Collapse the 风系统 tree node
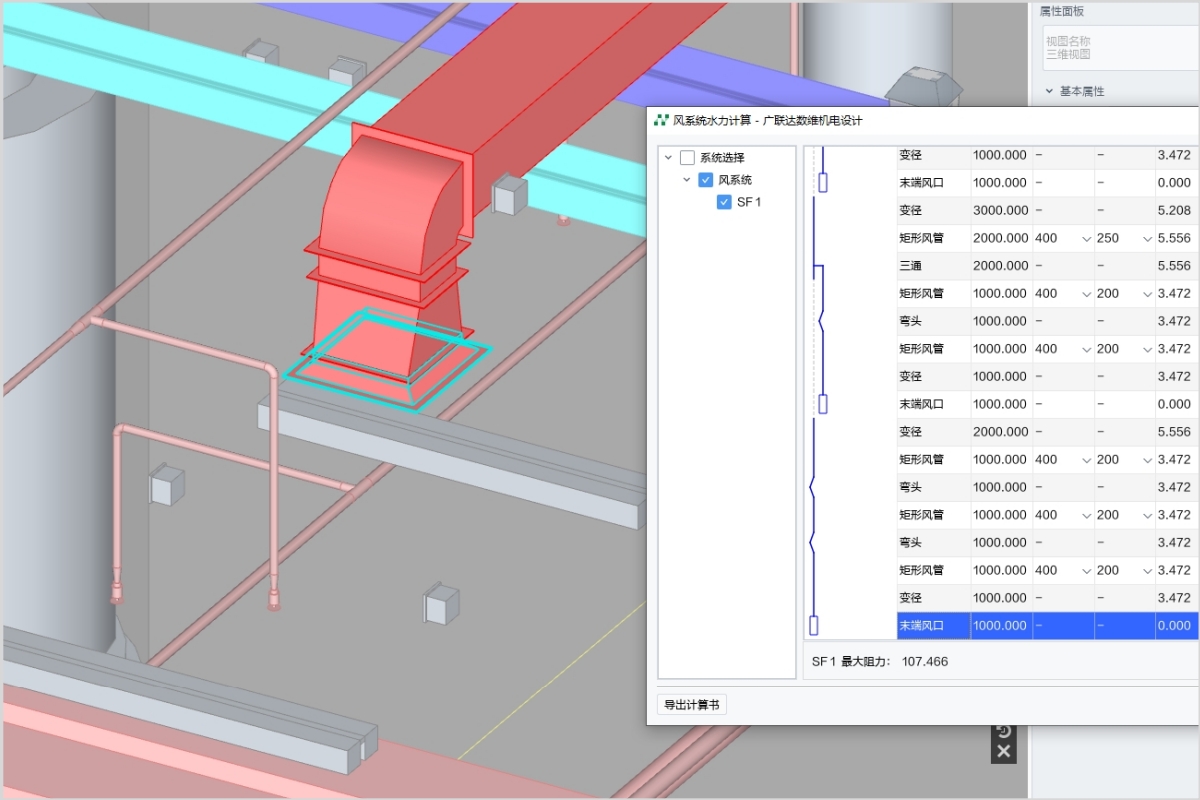The width and height of the screenshot is (1200, 800). click(687, 180)
